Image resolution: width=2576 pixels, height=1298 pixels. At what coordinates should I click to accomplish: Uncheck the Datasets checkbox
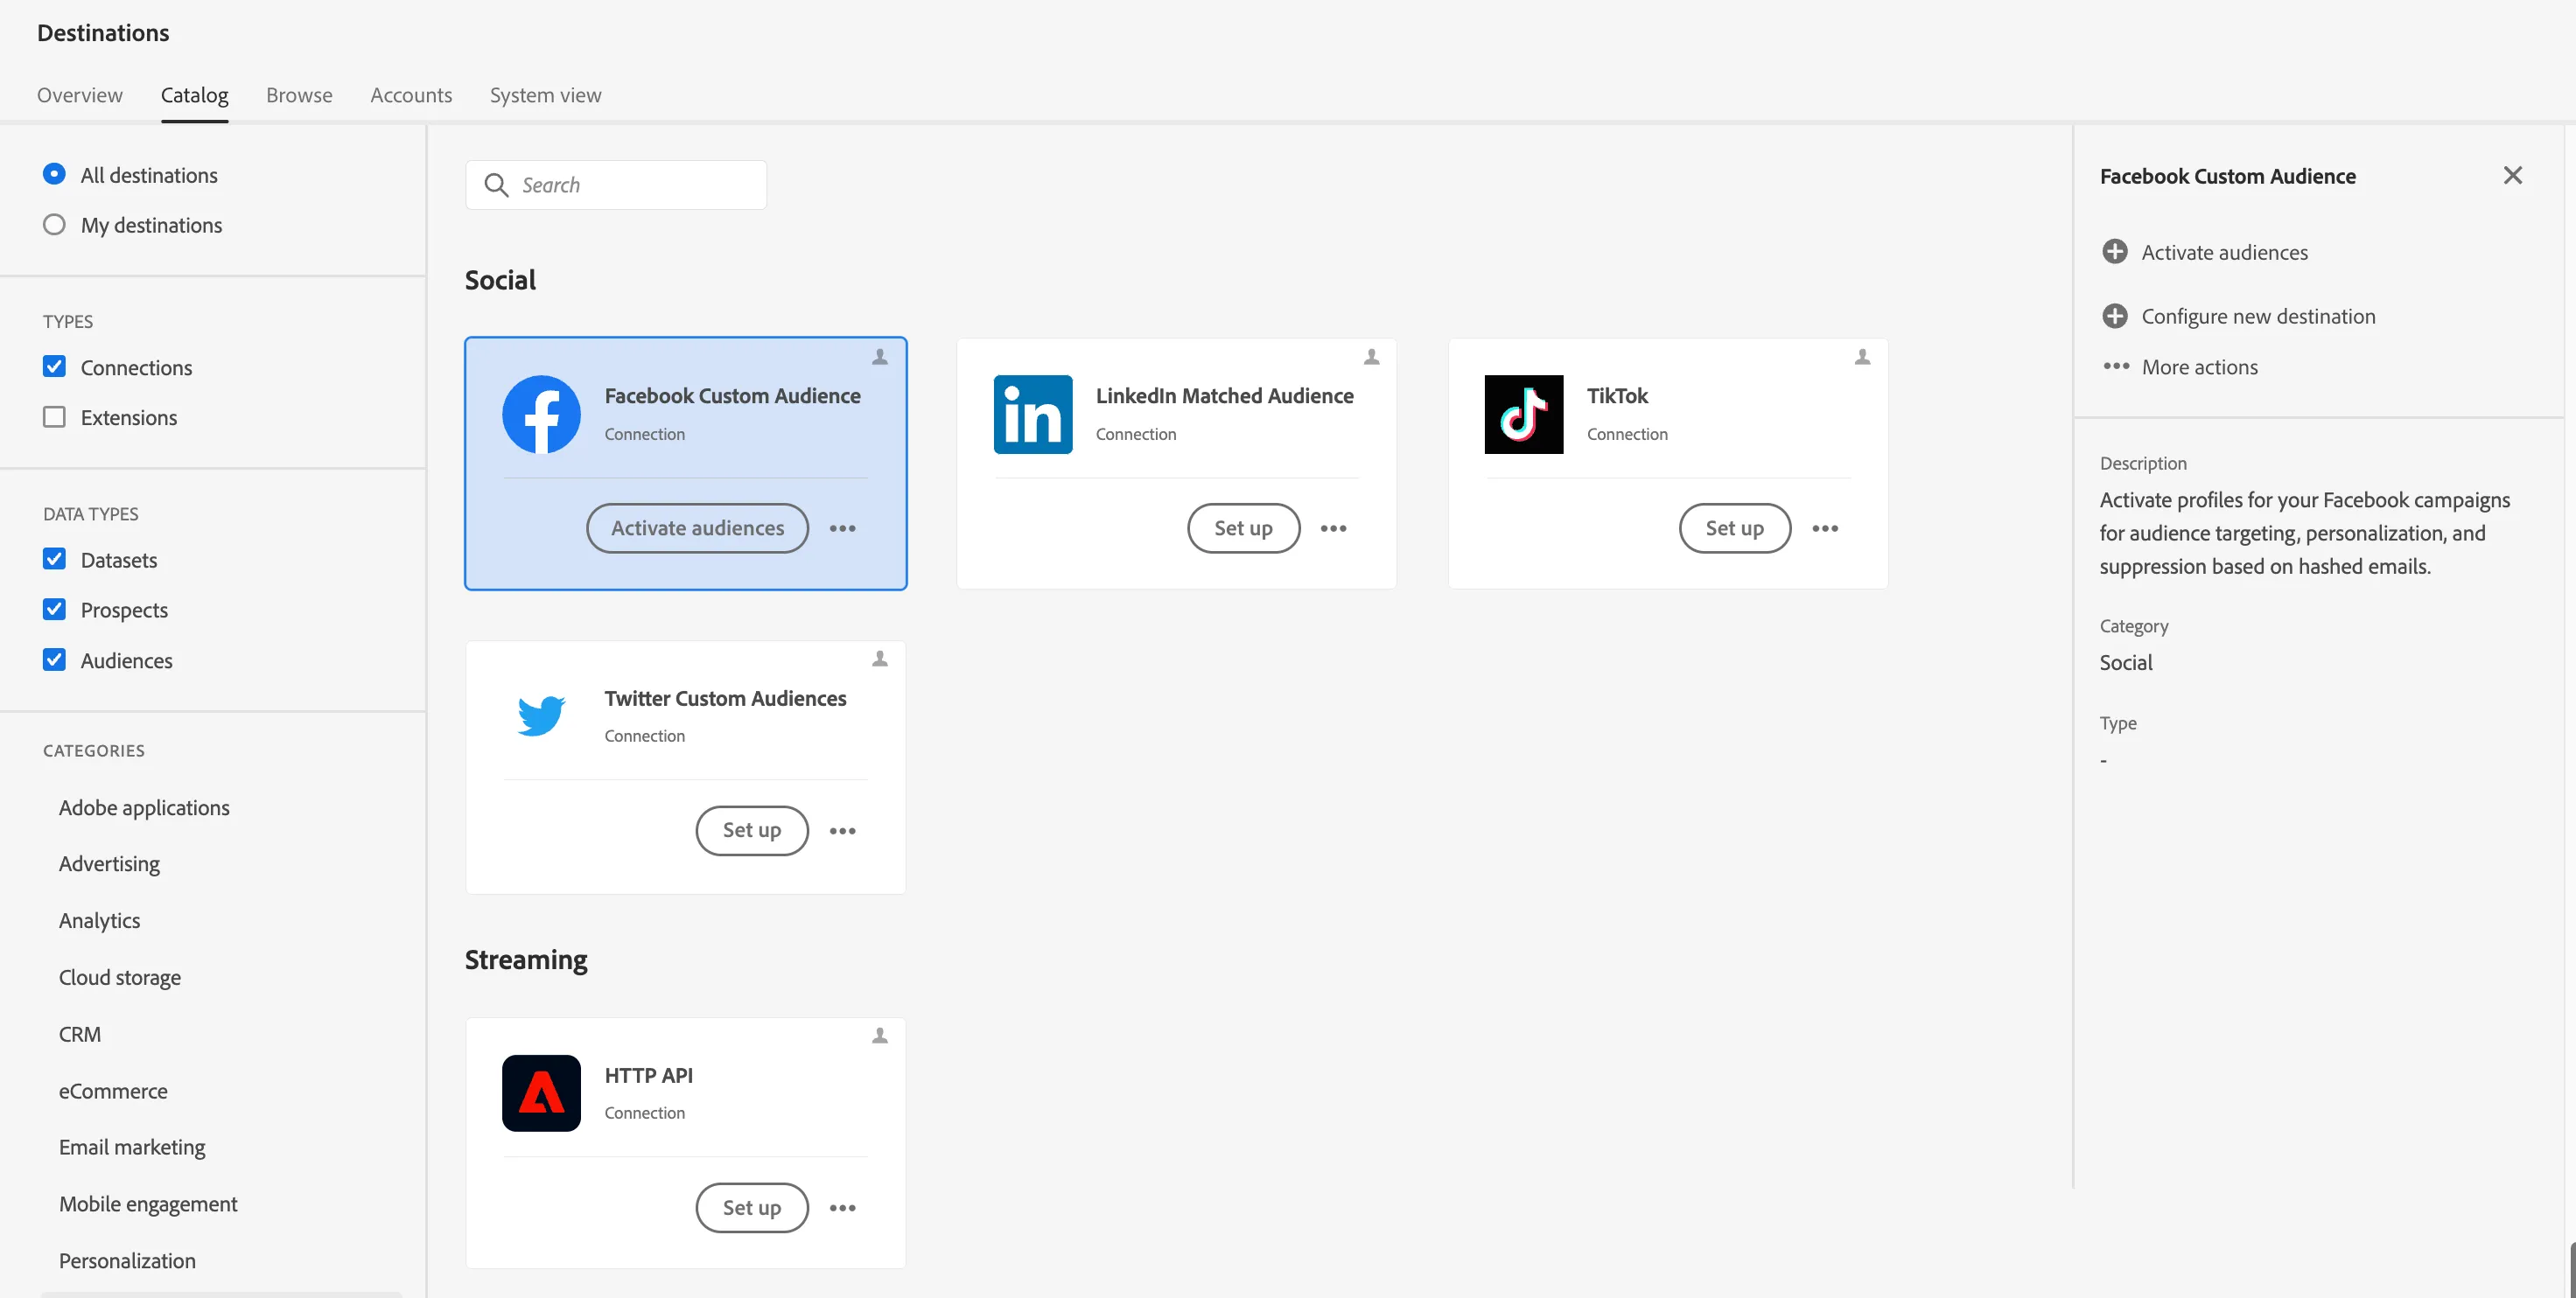54,559
